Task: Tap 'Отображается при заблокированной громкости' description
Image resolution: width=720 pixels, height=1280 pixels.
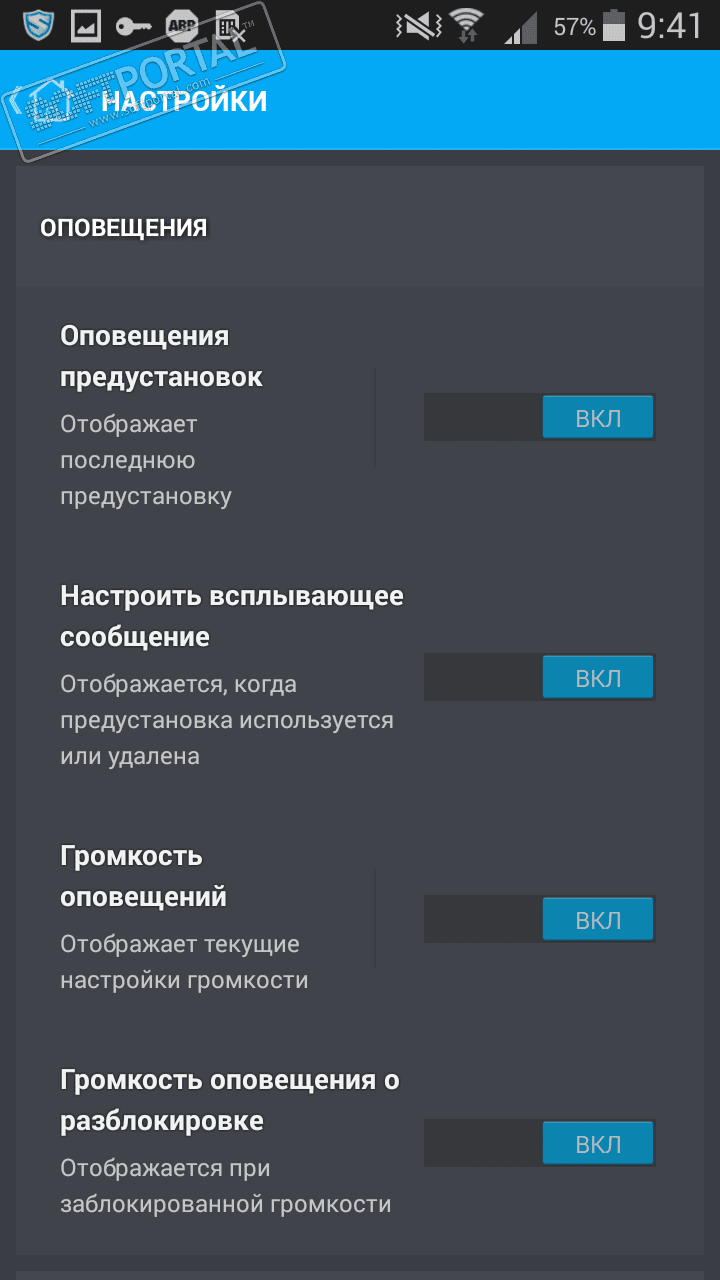Action: pyautogui.click(x=225, y=1186)
